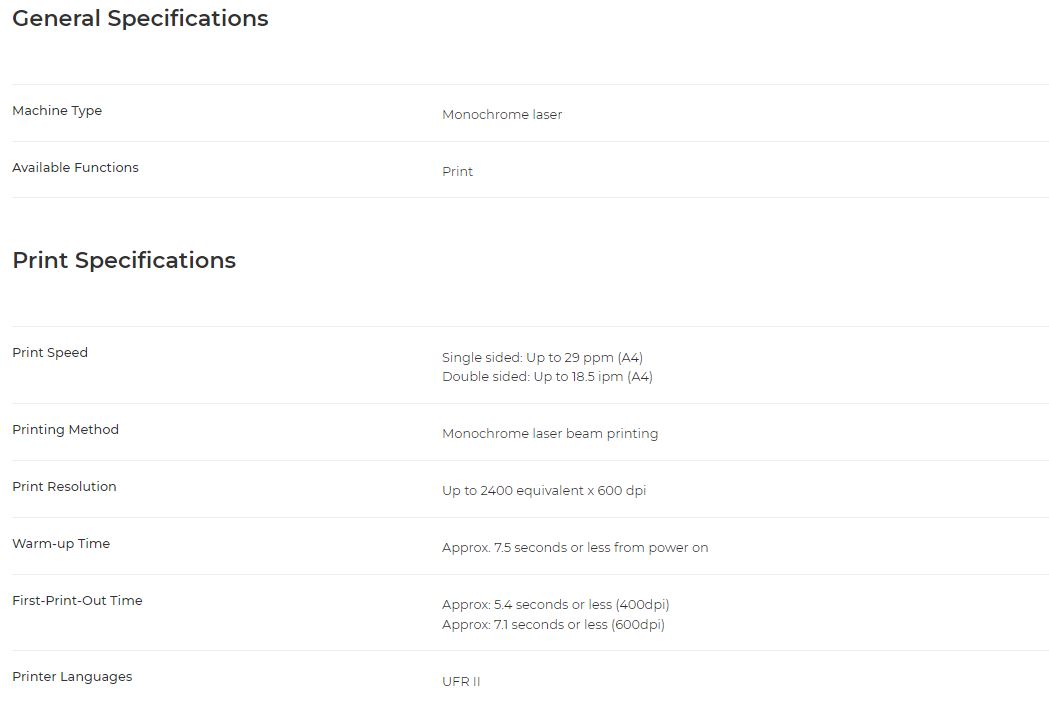Select the Machine Type label

pyautogui.click(x=57, y=110)
